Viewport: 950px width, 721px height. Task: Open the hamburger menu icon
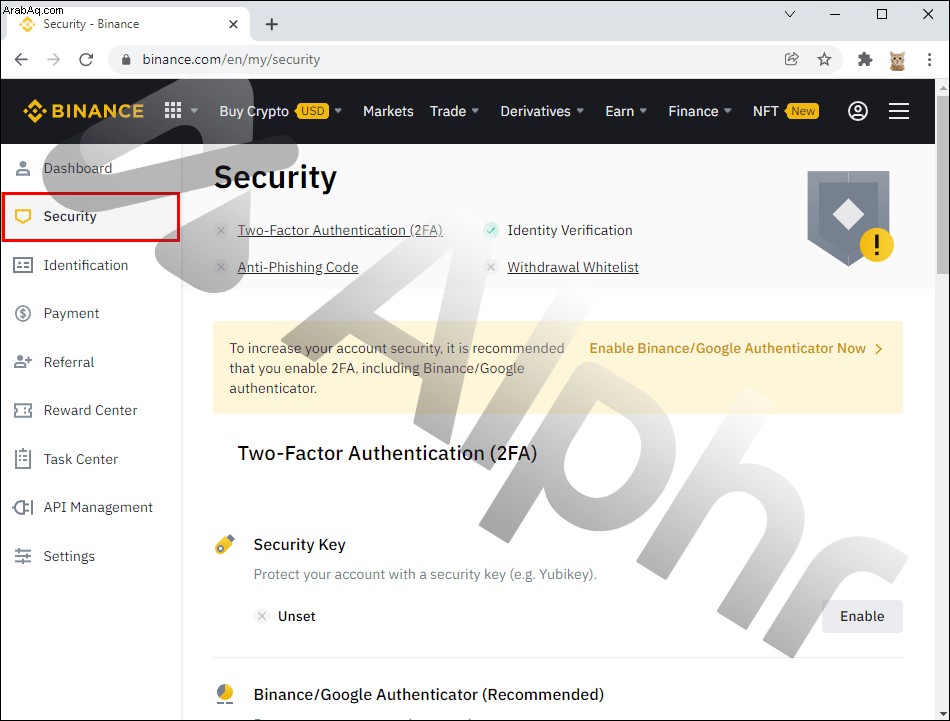(x=899, y=111)
